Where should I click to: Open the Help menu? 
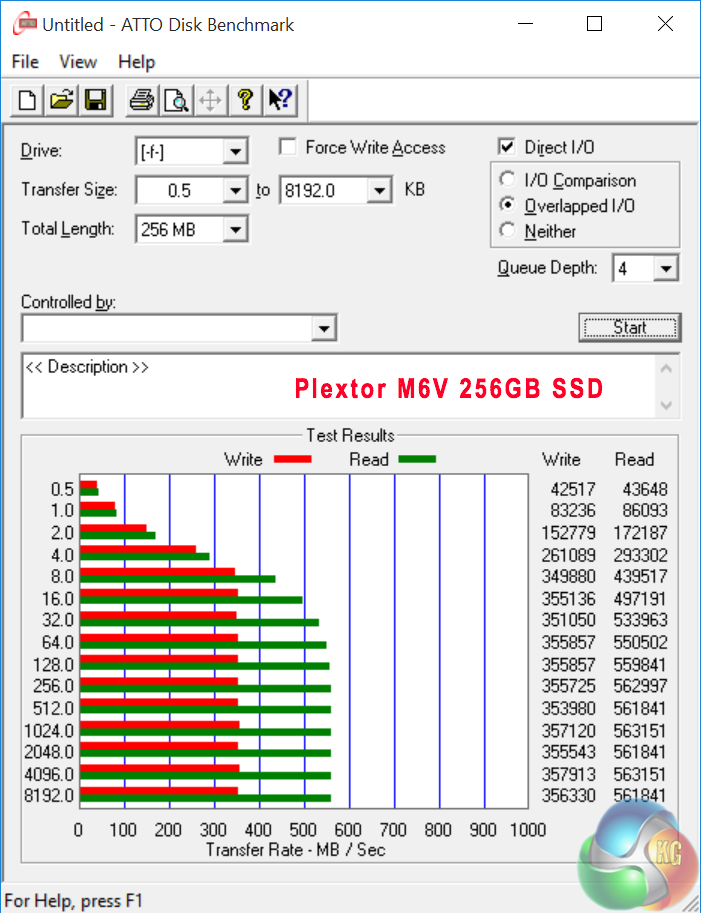click(x=136, y=62)
